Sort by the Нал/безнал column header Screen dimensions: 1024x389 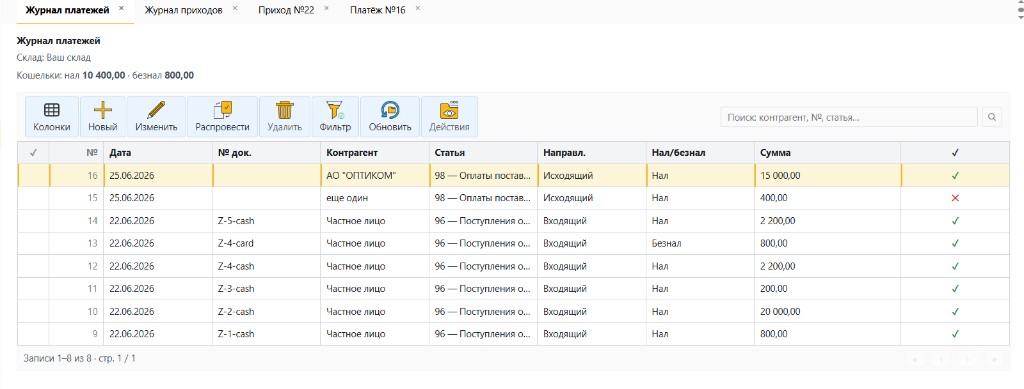pyautogui.click(x=700, y=153)
